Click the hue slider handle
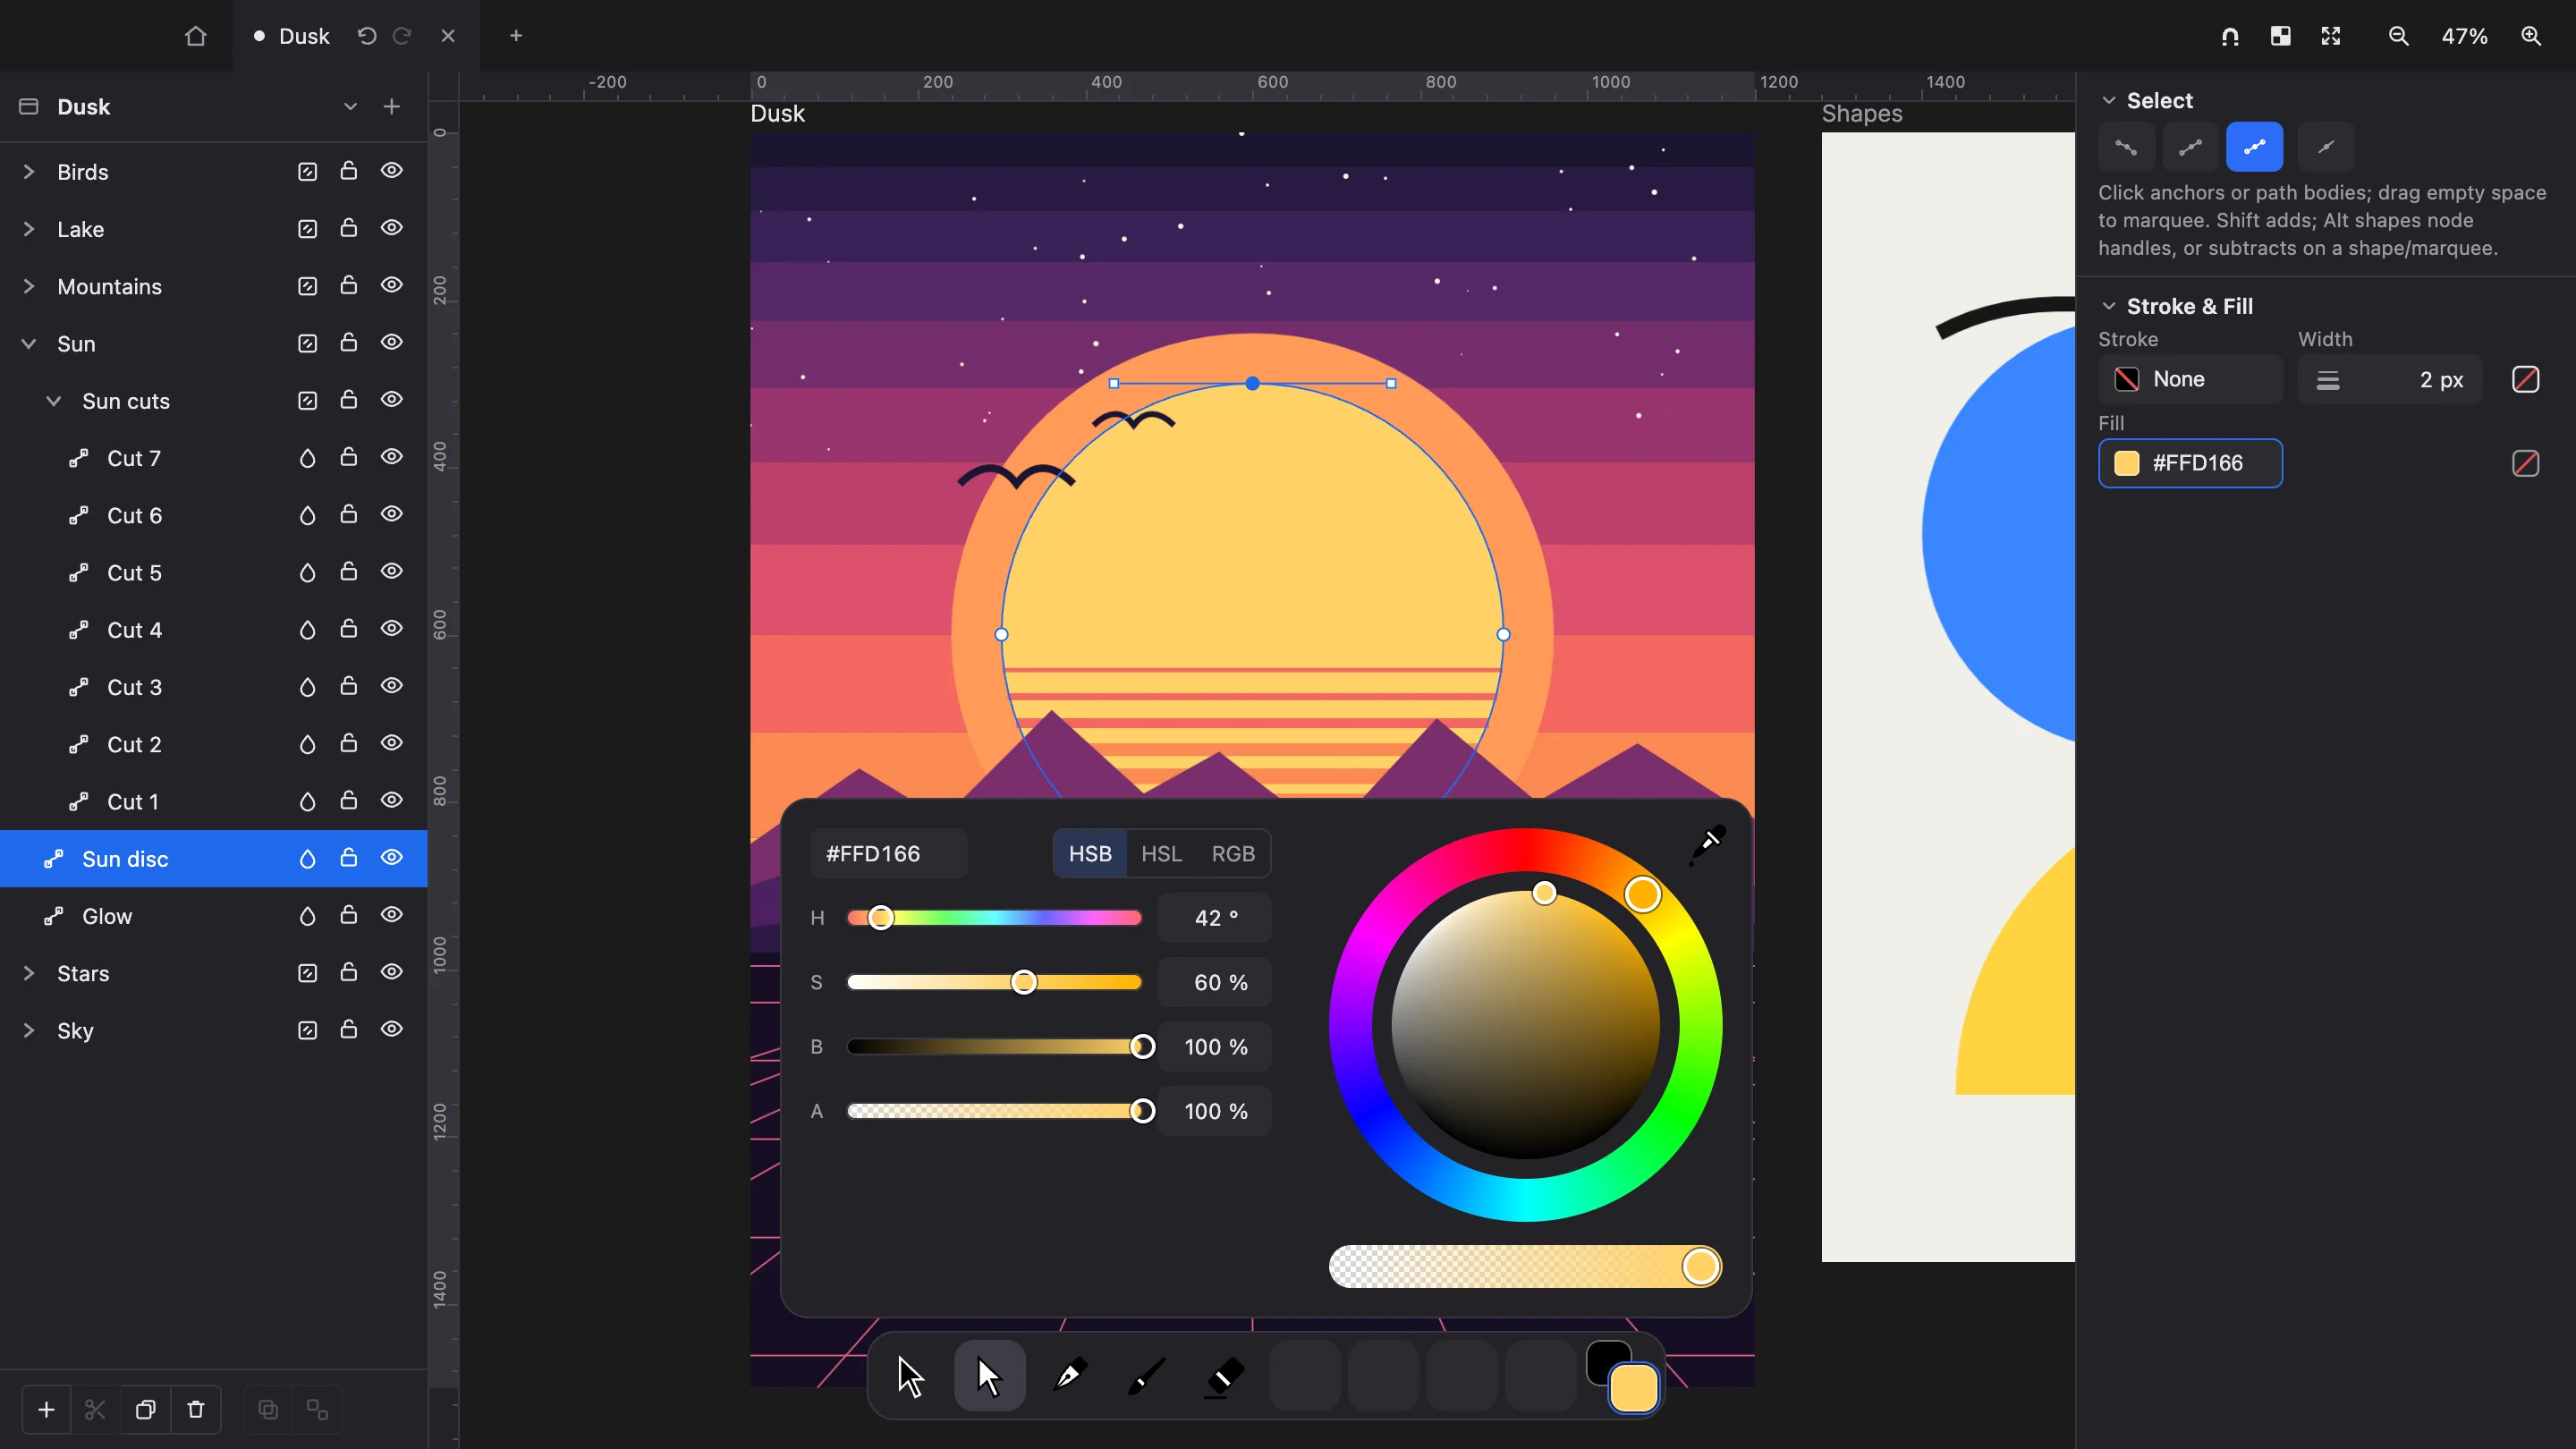 click(880, 918)
